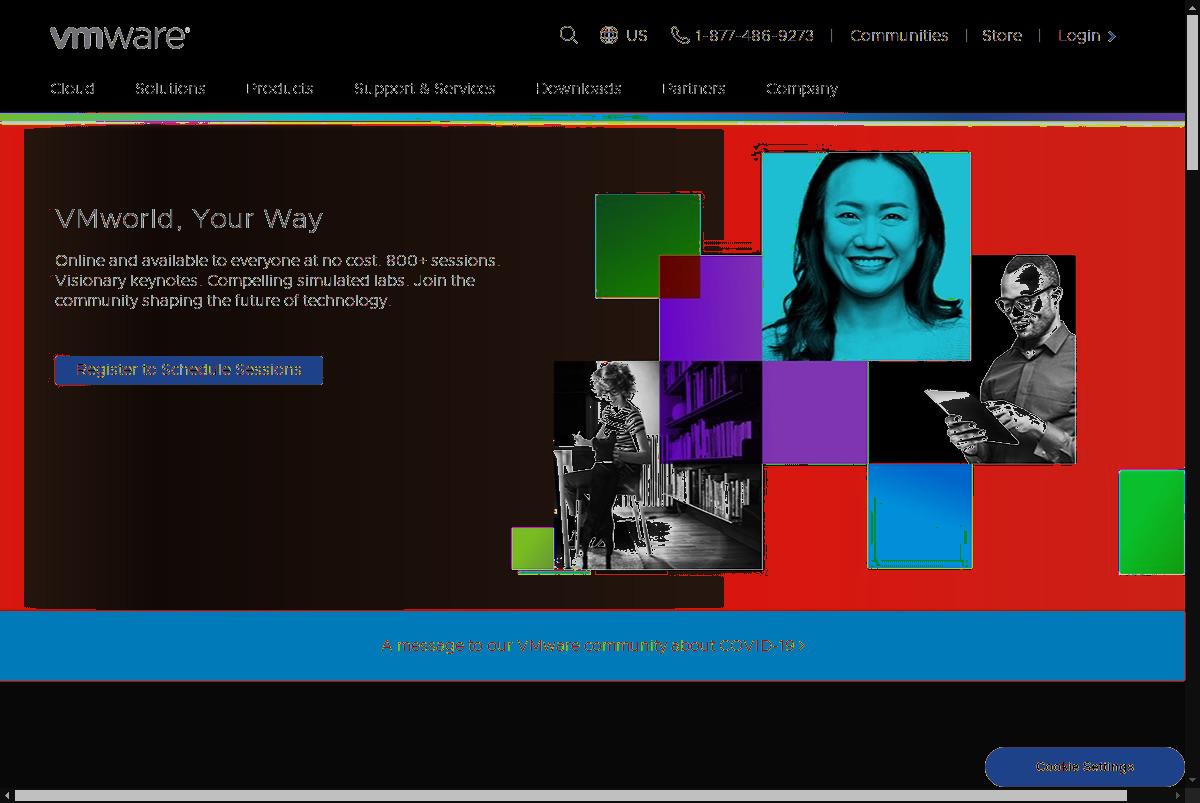
Task: Open the Cloud menu
Action: coord(72,89)
